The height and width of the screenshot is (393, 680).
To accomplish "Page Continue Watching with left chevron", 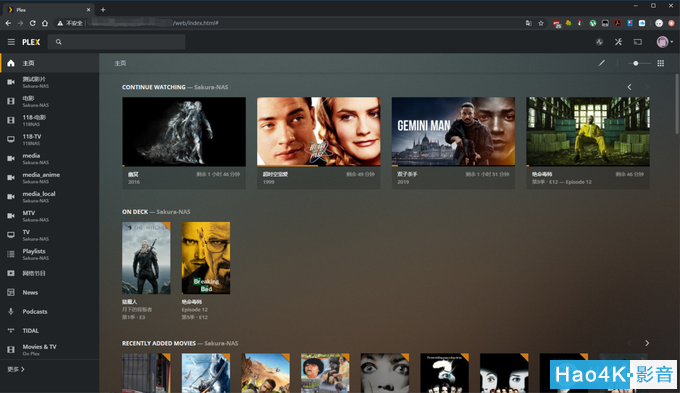I will (x=629, y=87).
